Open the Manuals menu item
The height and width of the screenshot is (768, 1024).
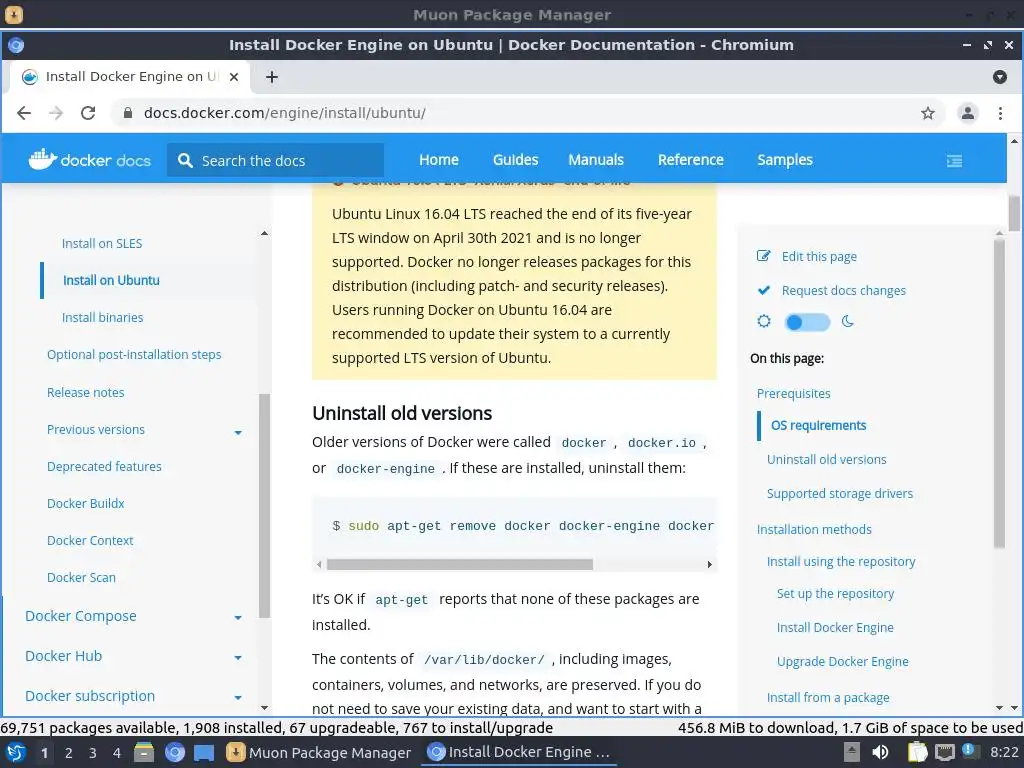tap(596, 160)
